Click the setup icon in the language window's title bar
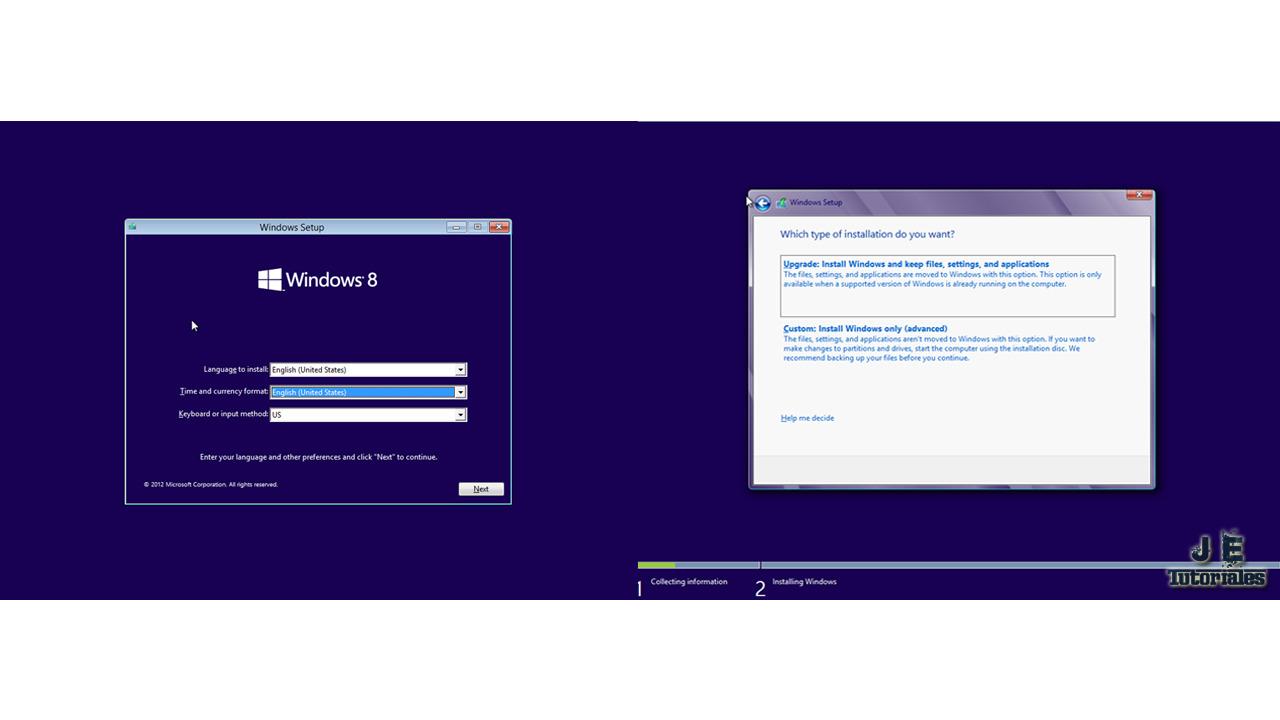 click(132, 227)
